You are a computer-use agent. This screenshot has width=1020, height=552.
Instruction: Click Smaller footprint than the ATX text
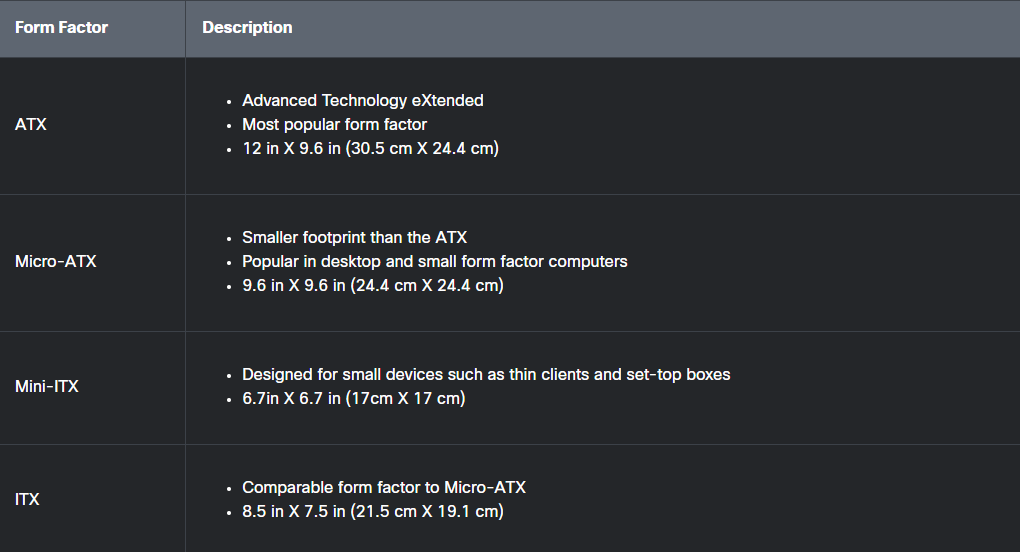point(355,238)
